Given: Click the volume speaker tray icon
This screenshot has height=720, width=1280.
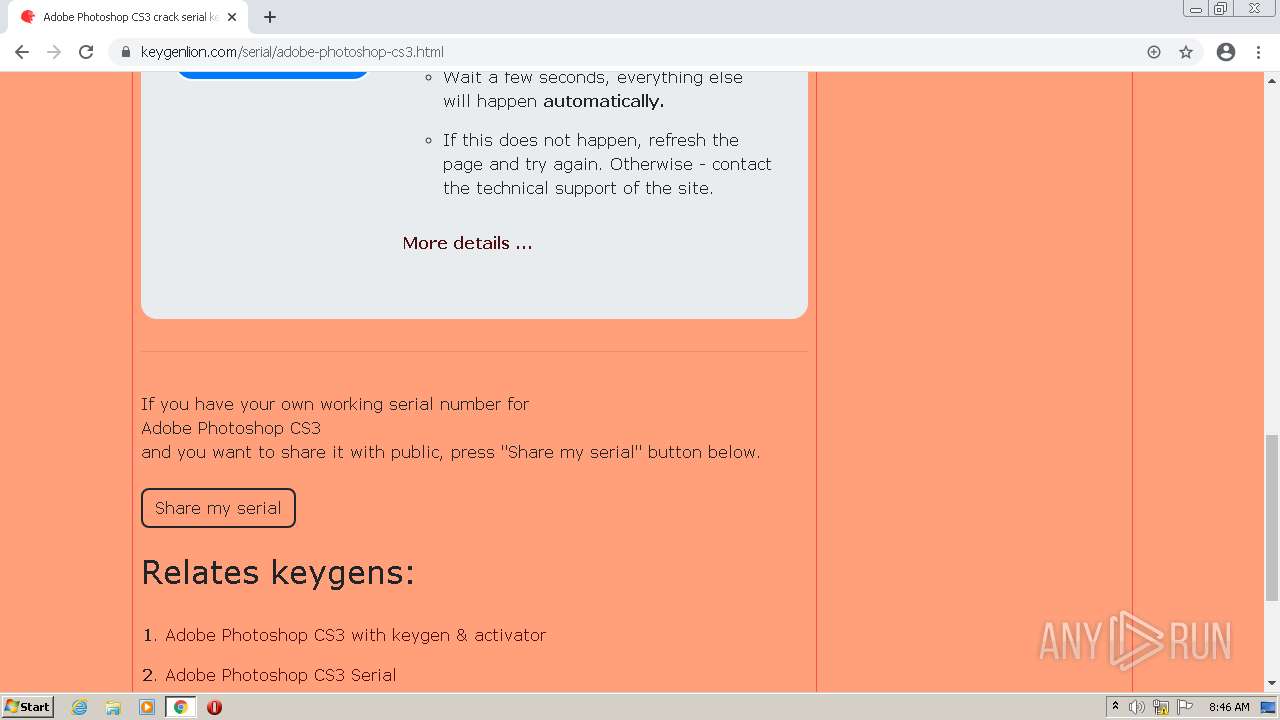Looking at the screenshot, I should point(1137,707).
